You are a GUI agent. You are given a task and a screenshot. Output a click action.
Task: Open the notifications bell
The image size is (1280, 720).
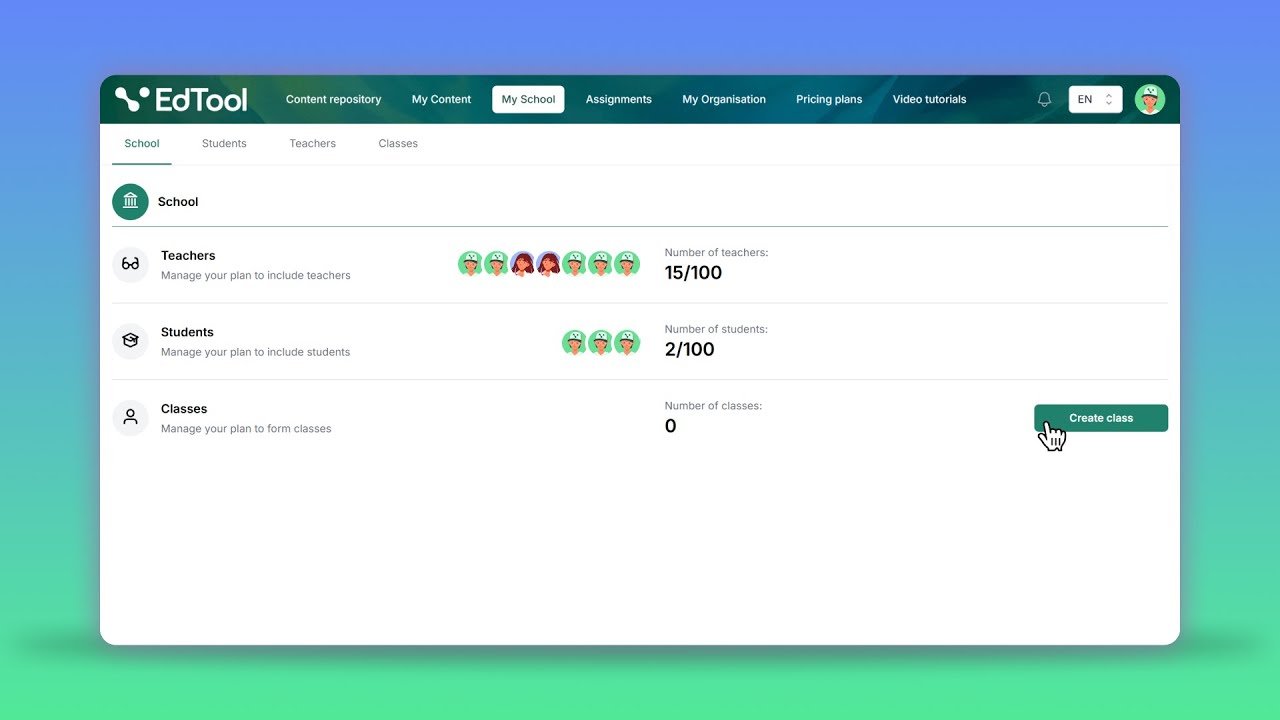pos(1044,99)
